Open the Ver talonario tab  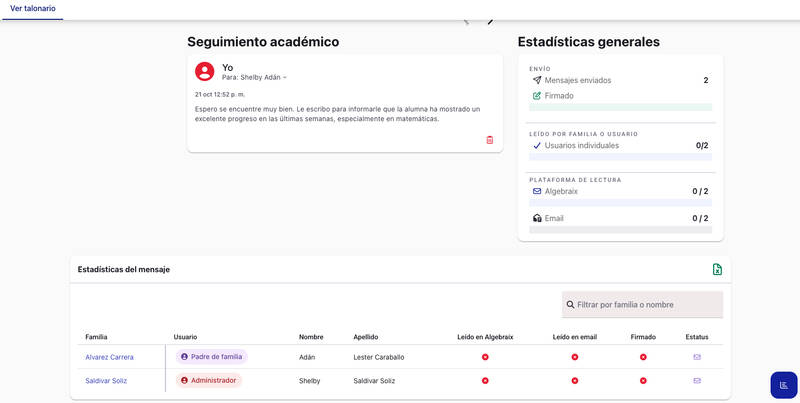pyautogui.click(x=33, y=9)
